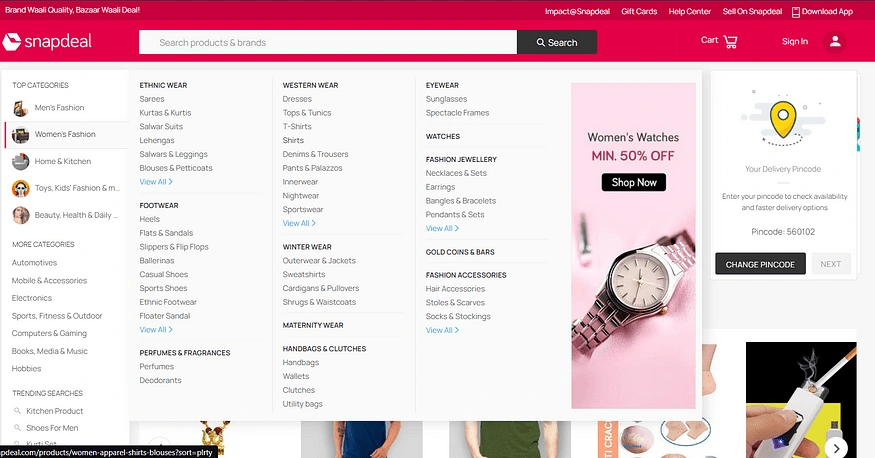Screen dimensions: 875x458
Task: Click the Shop Now button on watches banner
Action: (633, 182)
